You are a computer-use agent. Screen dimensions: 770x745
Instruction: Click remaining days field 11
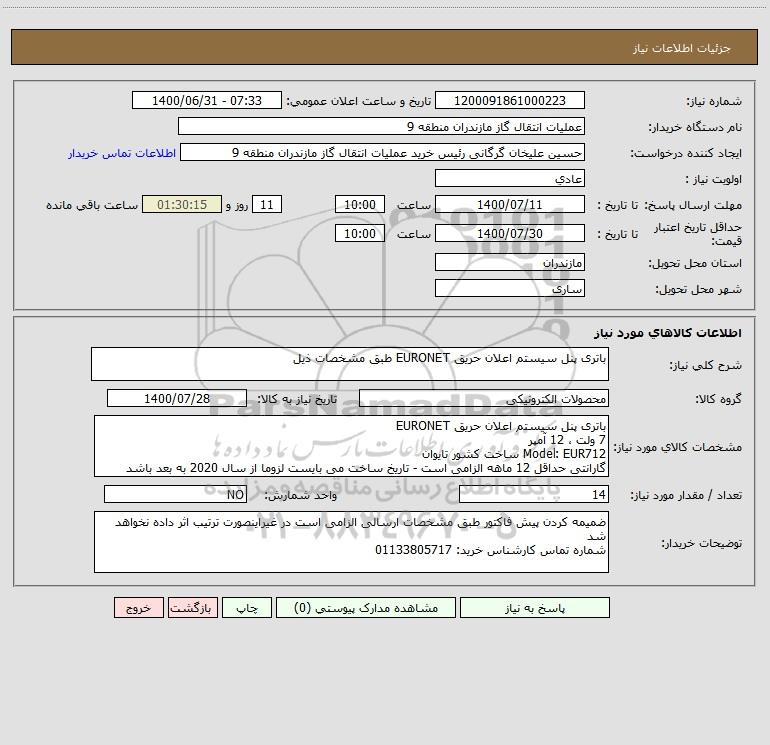click(x=267, y=204)
